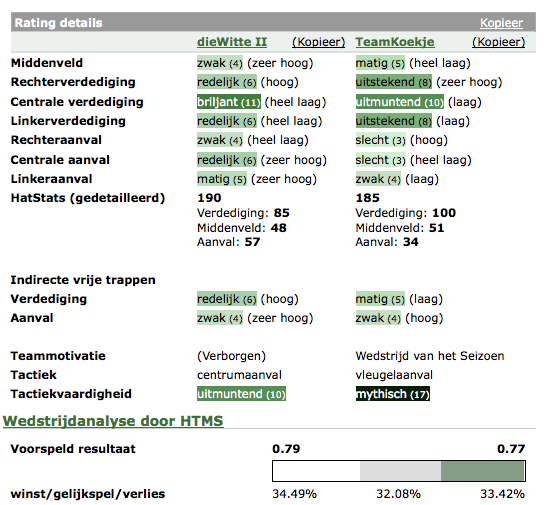The height and width of the screenshot is (505, 545).
Task: Click the Tactiekvaardigheid row label
Action: coord(71,394)
